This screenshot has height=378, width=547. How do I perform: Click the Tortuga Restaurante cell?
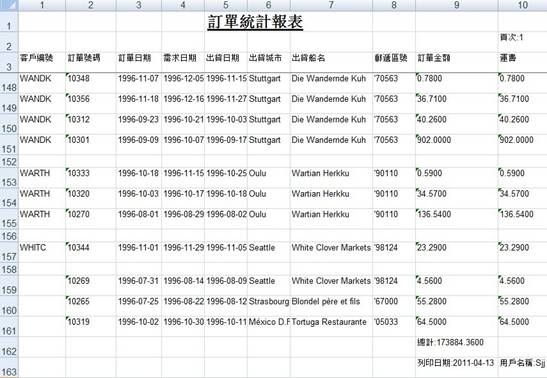[331, 326]
